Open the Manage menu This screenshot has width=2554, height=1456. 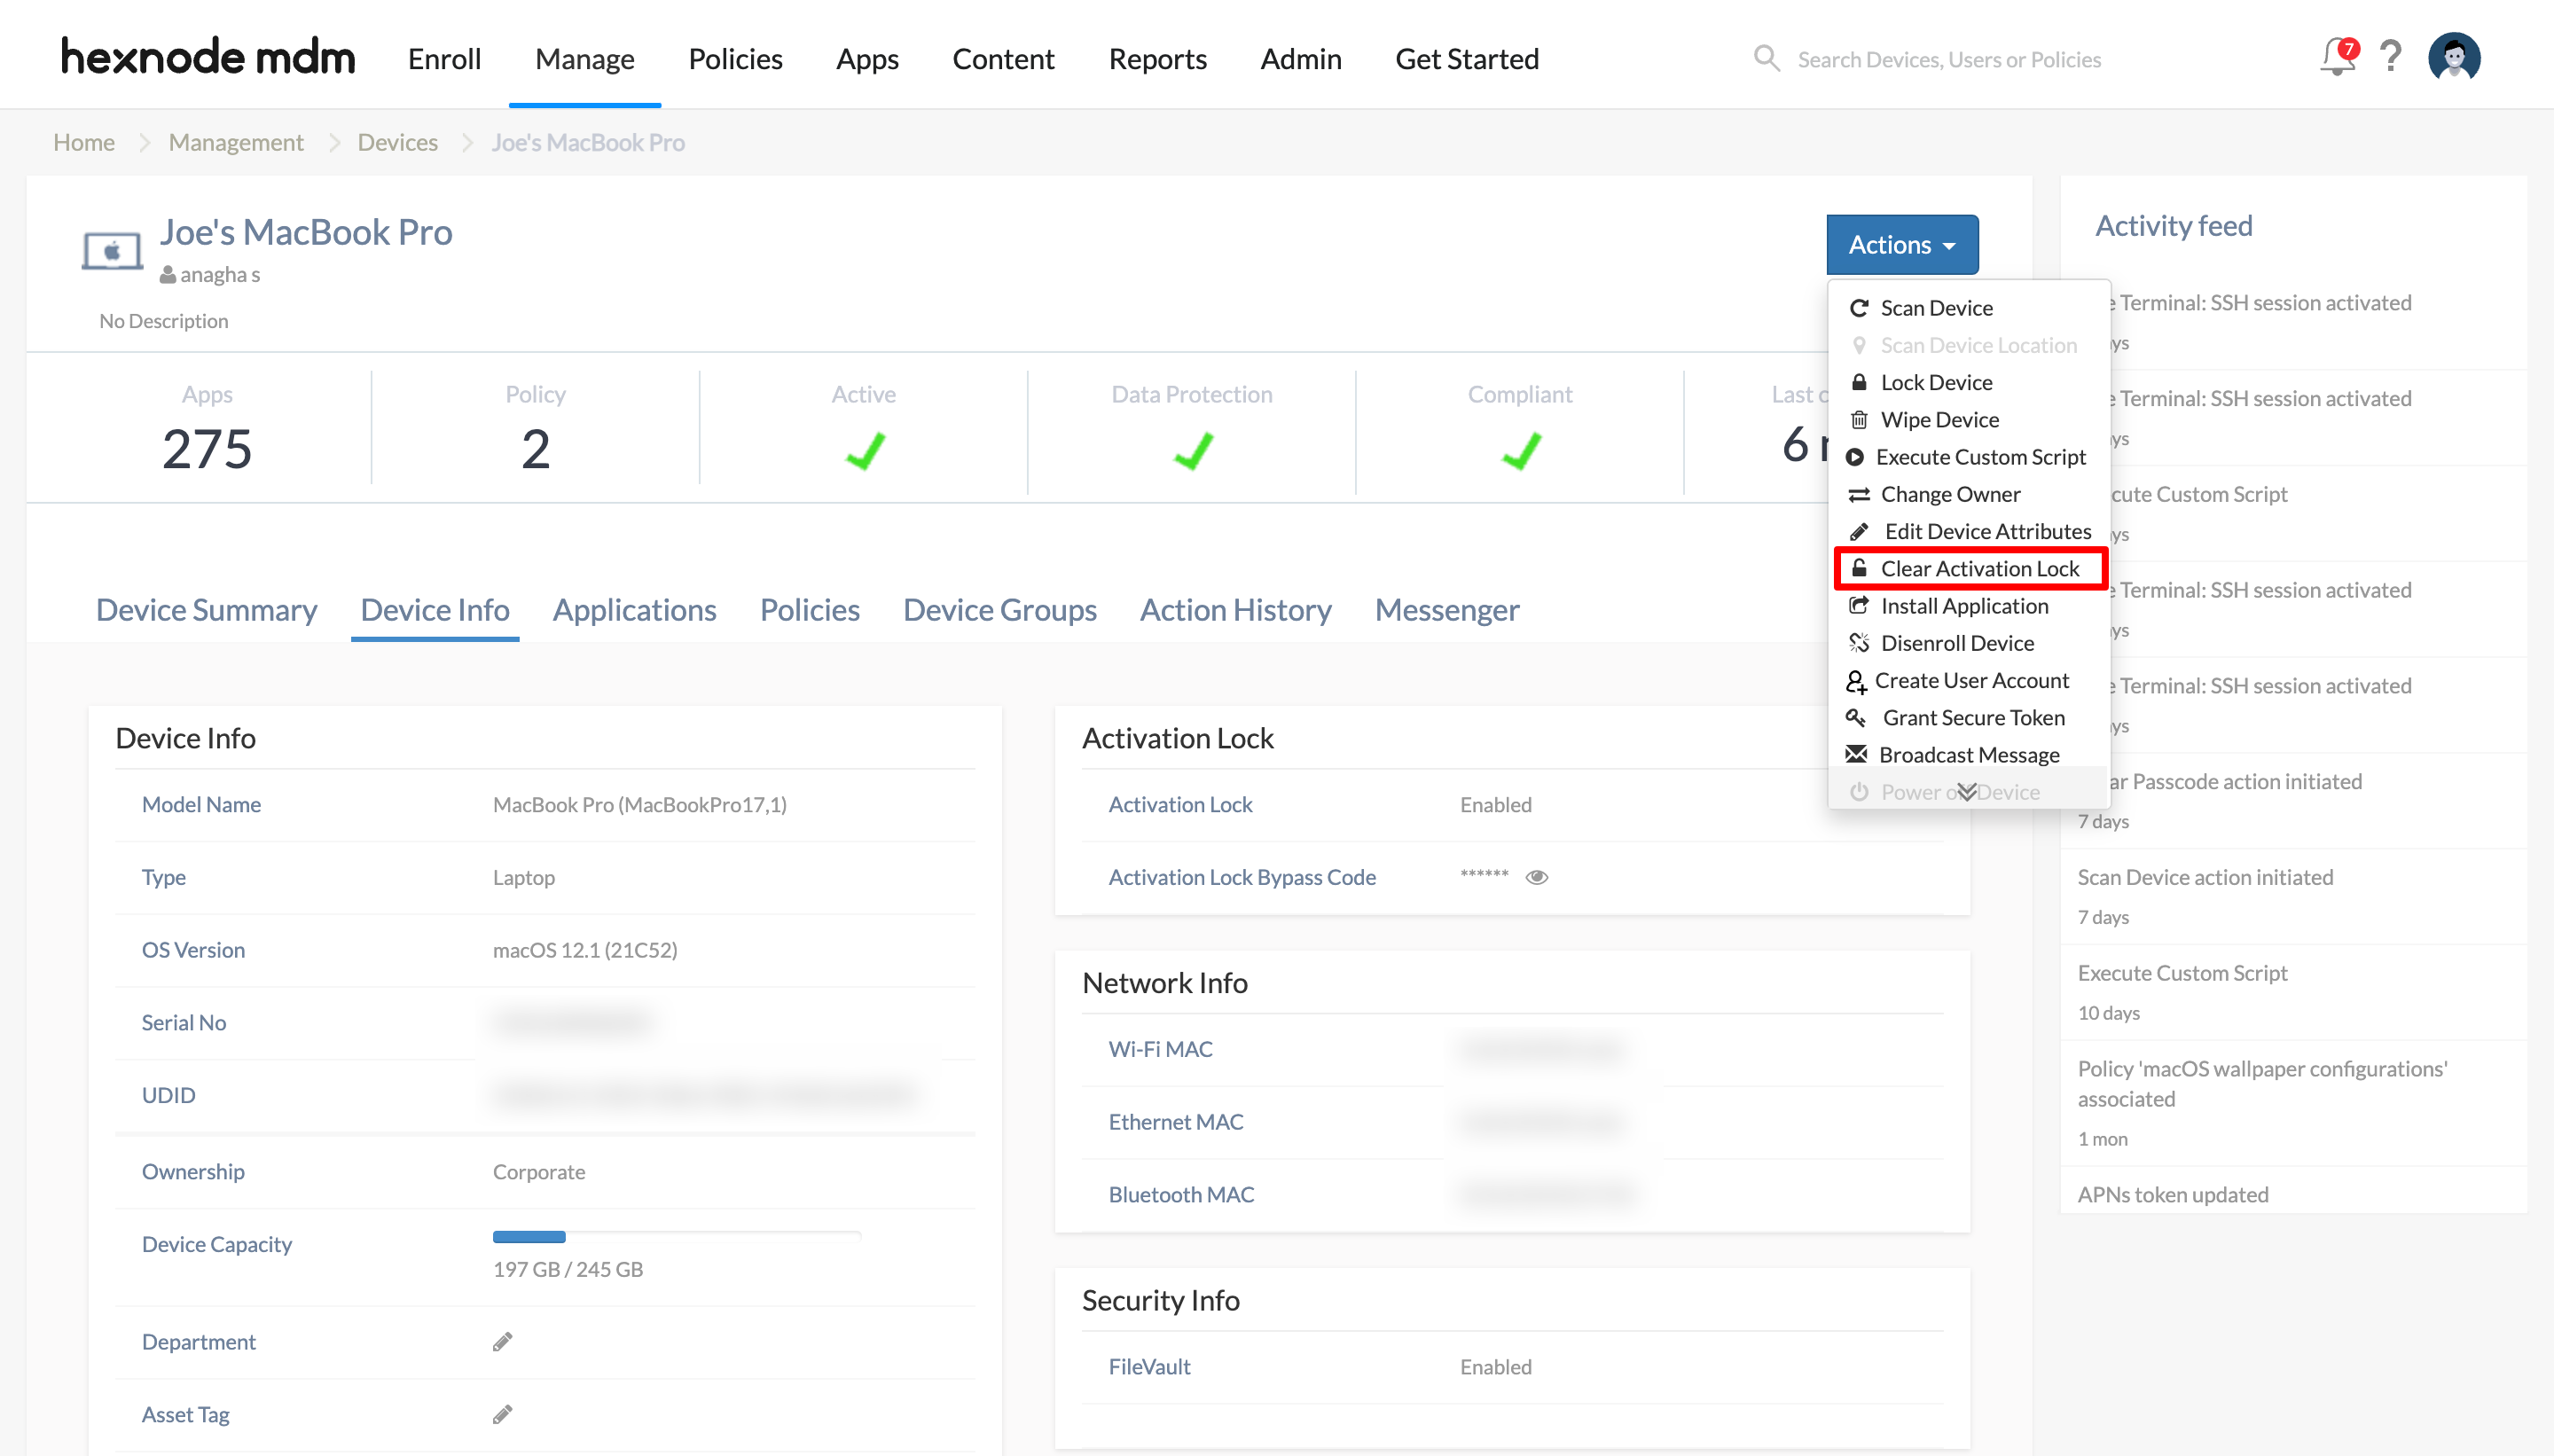tap(584, 59)
